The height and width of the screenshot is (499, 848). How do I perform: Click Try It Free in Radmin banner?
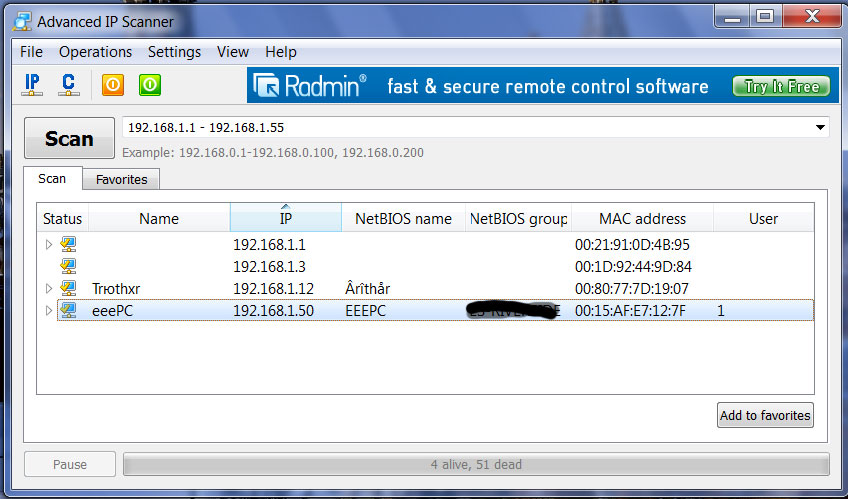coord(781,87)
